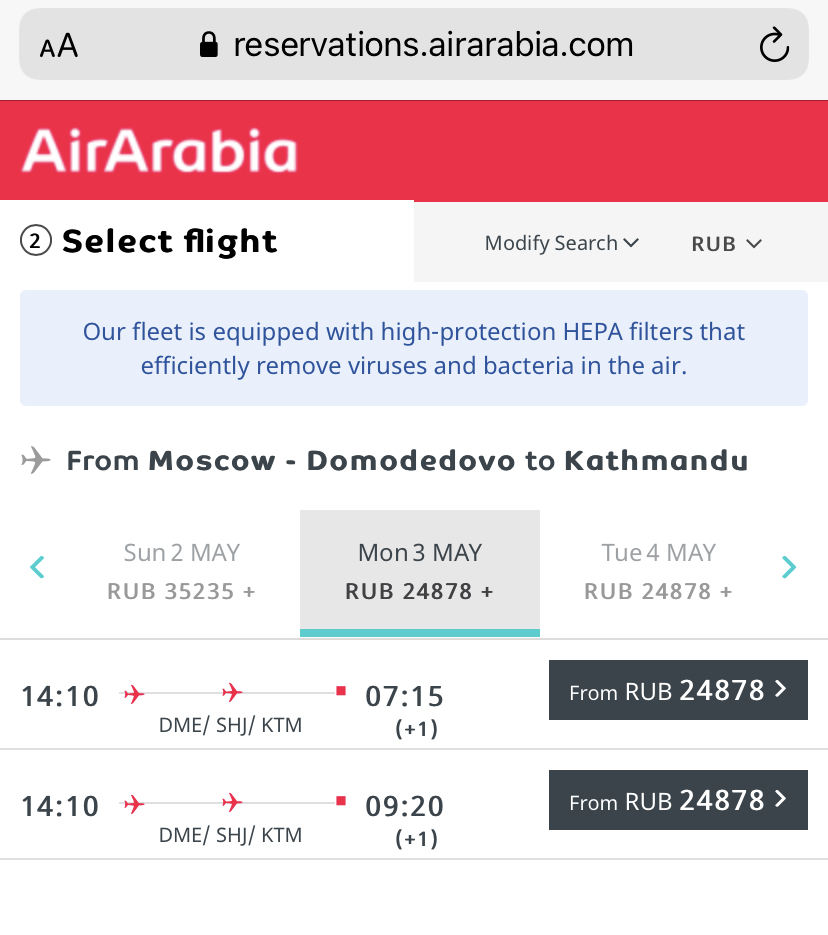Tap the reservations.airarabia.com address field
The width and height of the screenshot is (828, 935).
coord(432,45)
